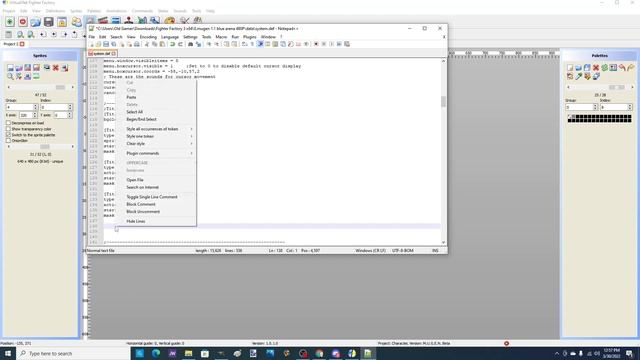Select the Project 1 tab in Fighter Factory
The width and height of the screenshot is (640, 360).
point(13,44)
